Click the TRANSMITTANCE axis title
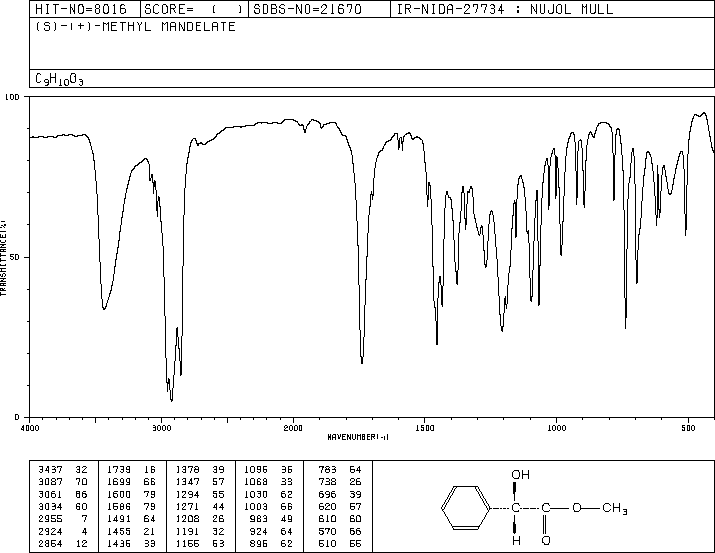Image resolution: width=715 pixels, height=553 pixels. pos(3,258)
